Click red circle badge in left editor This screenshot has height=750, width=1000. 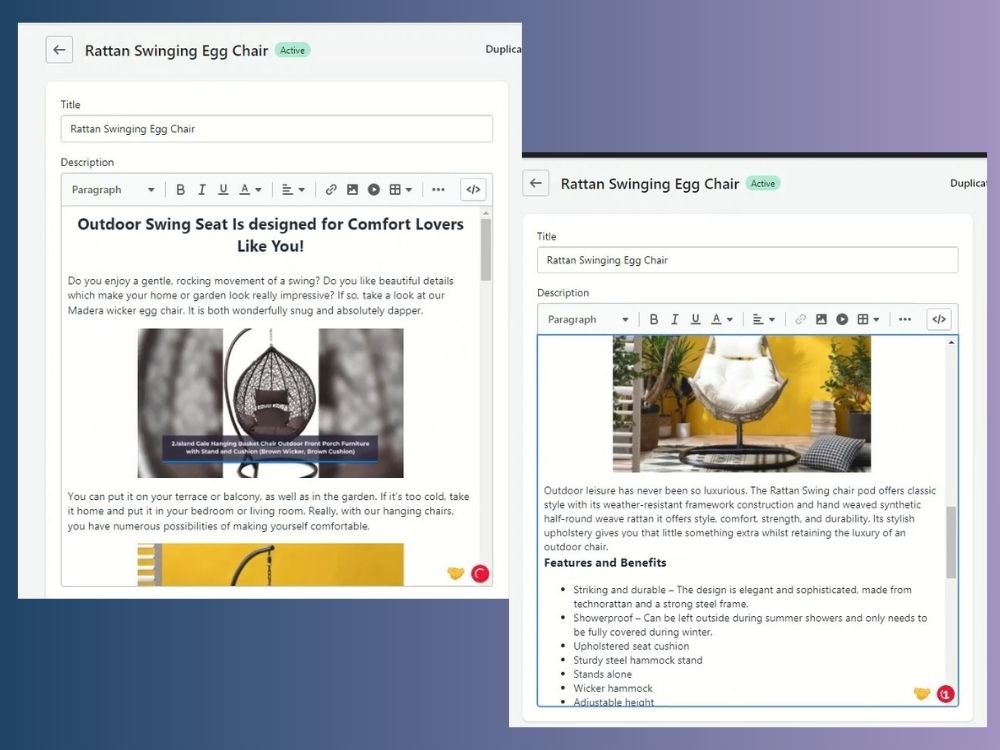[480, 574]
